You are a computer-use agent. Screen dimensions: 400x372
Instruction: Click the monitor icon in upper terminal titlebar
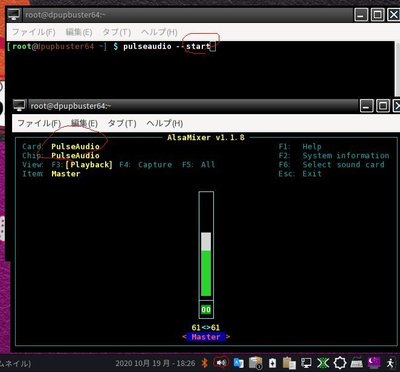[14, 15]
